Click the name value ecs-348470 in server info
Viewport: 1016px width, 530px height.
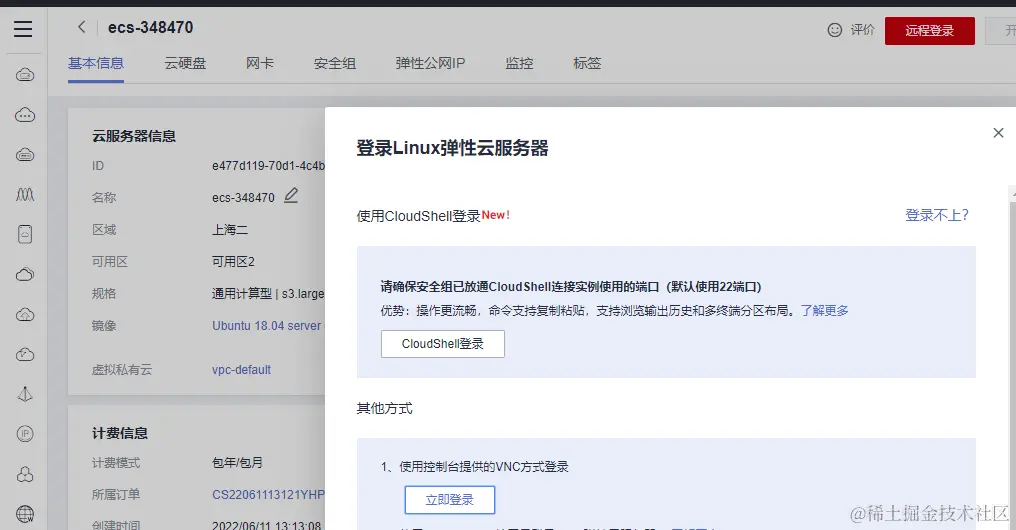click(x=243, y=198)
